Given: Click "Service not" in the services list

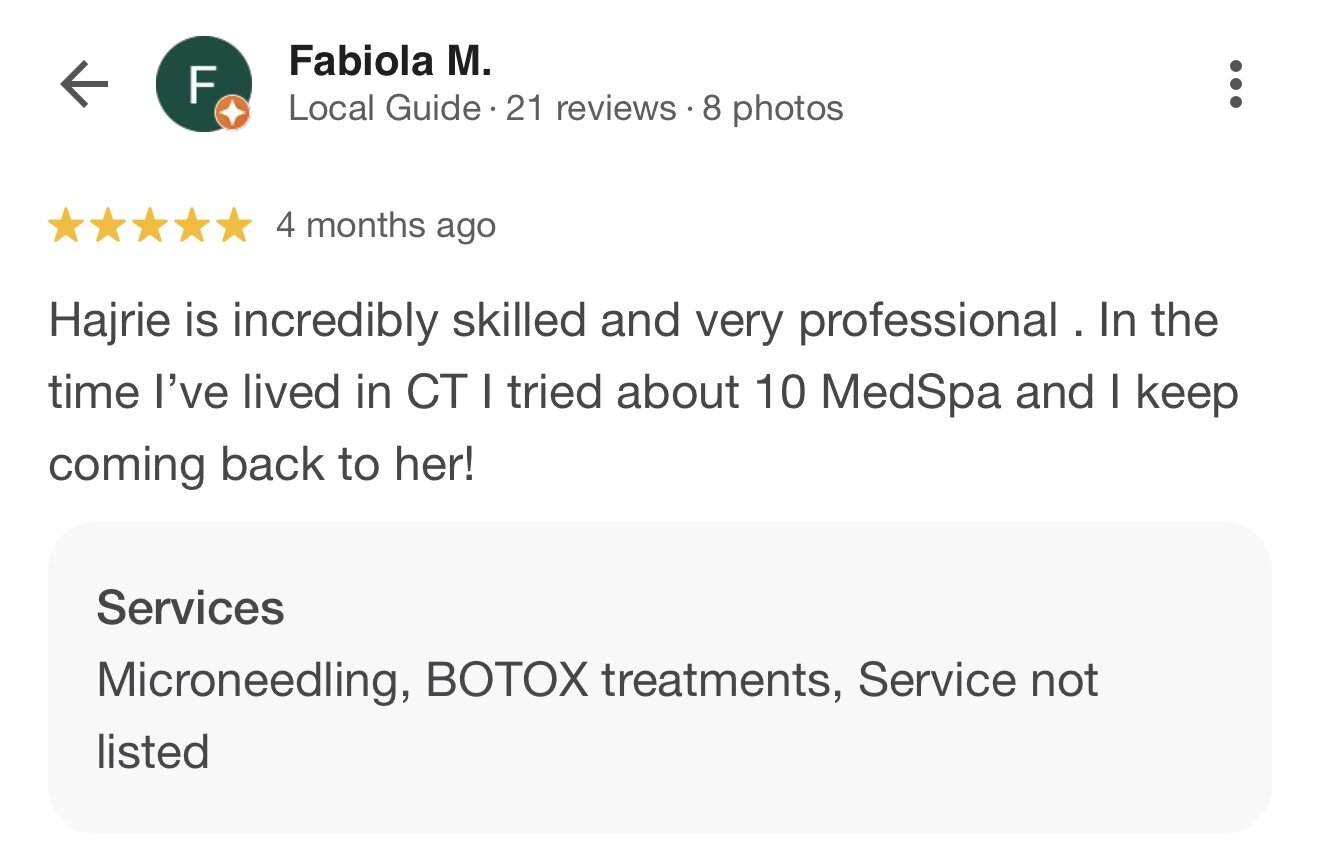Looking at the screenshot, I should 977,681.
